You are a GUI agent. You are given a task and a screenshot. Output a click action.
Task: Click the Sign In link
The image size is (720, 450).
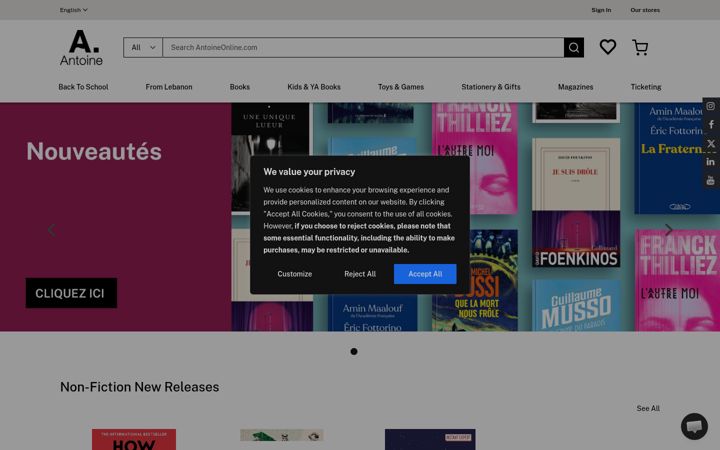601,10
